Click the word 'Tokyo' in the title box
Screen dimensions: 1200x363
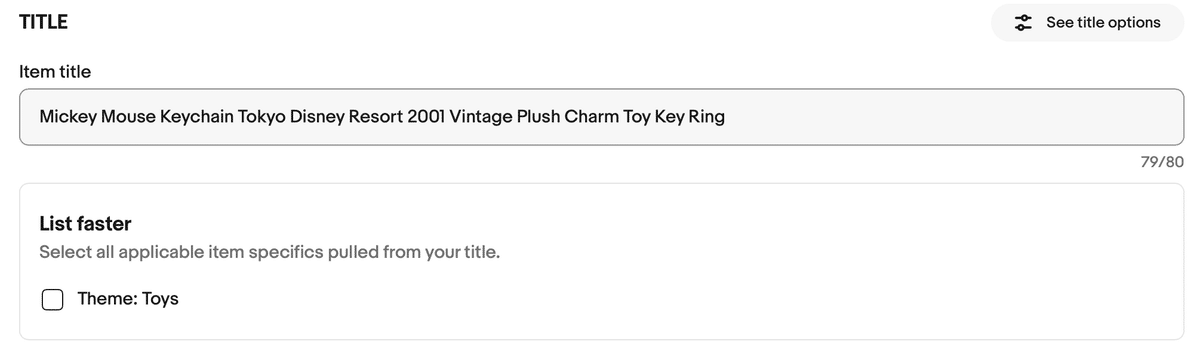[262, 117]
